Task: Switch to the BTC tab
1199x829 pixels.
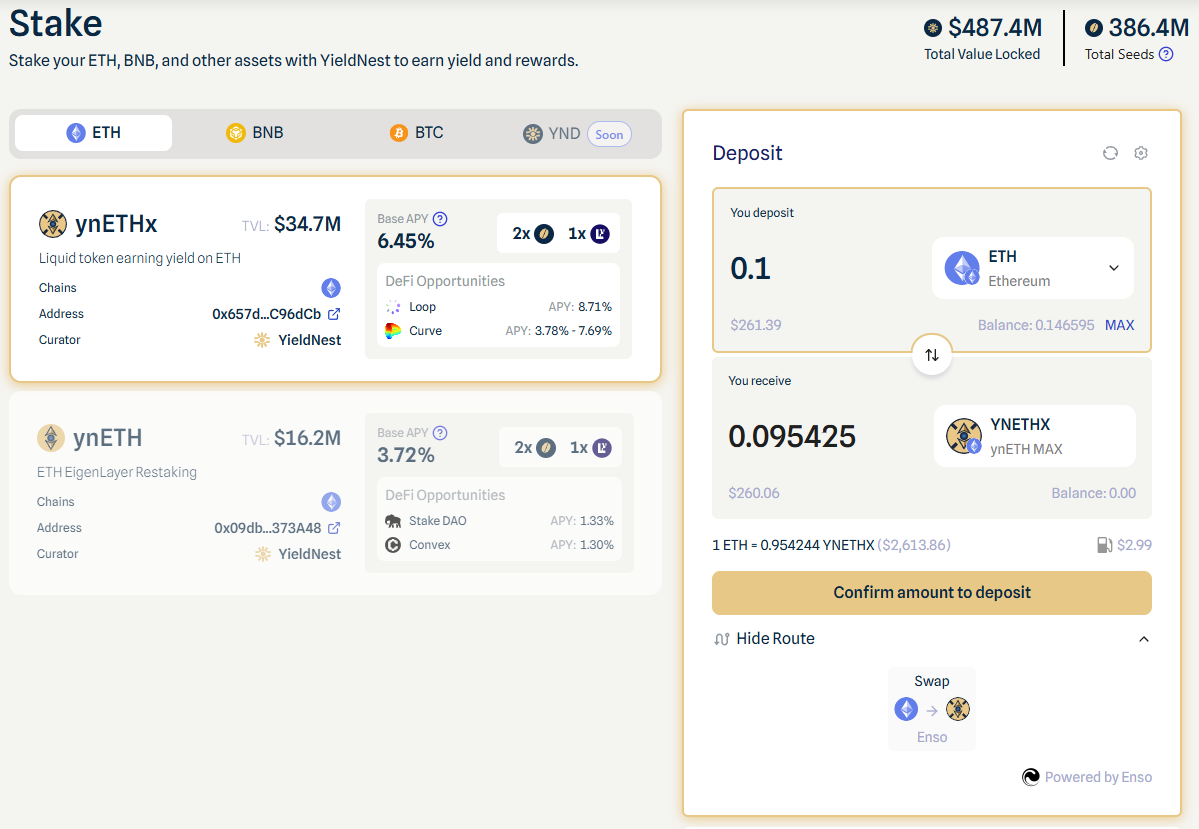Action: pos(417,133)
